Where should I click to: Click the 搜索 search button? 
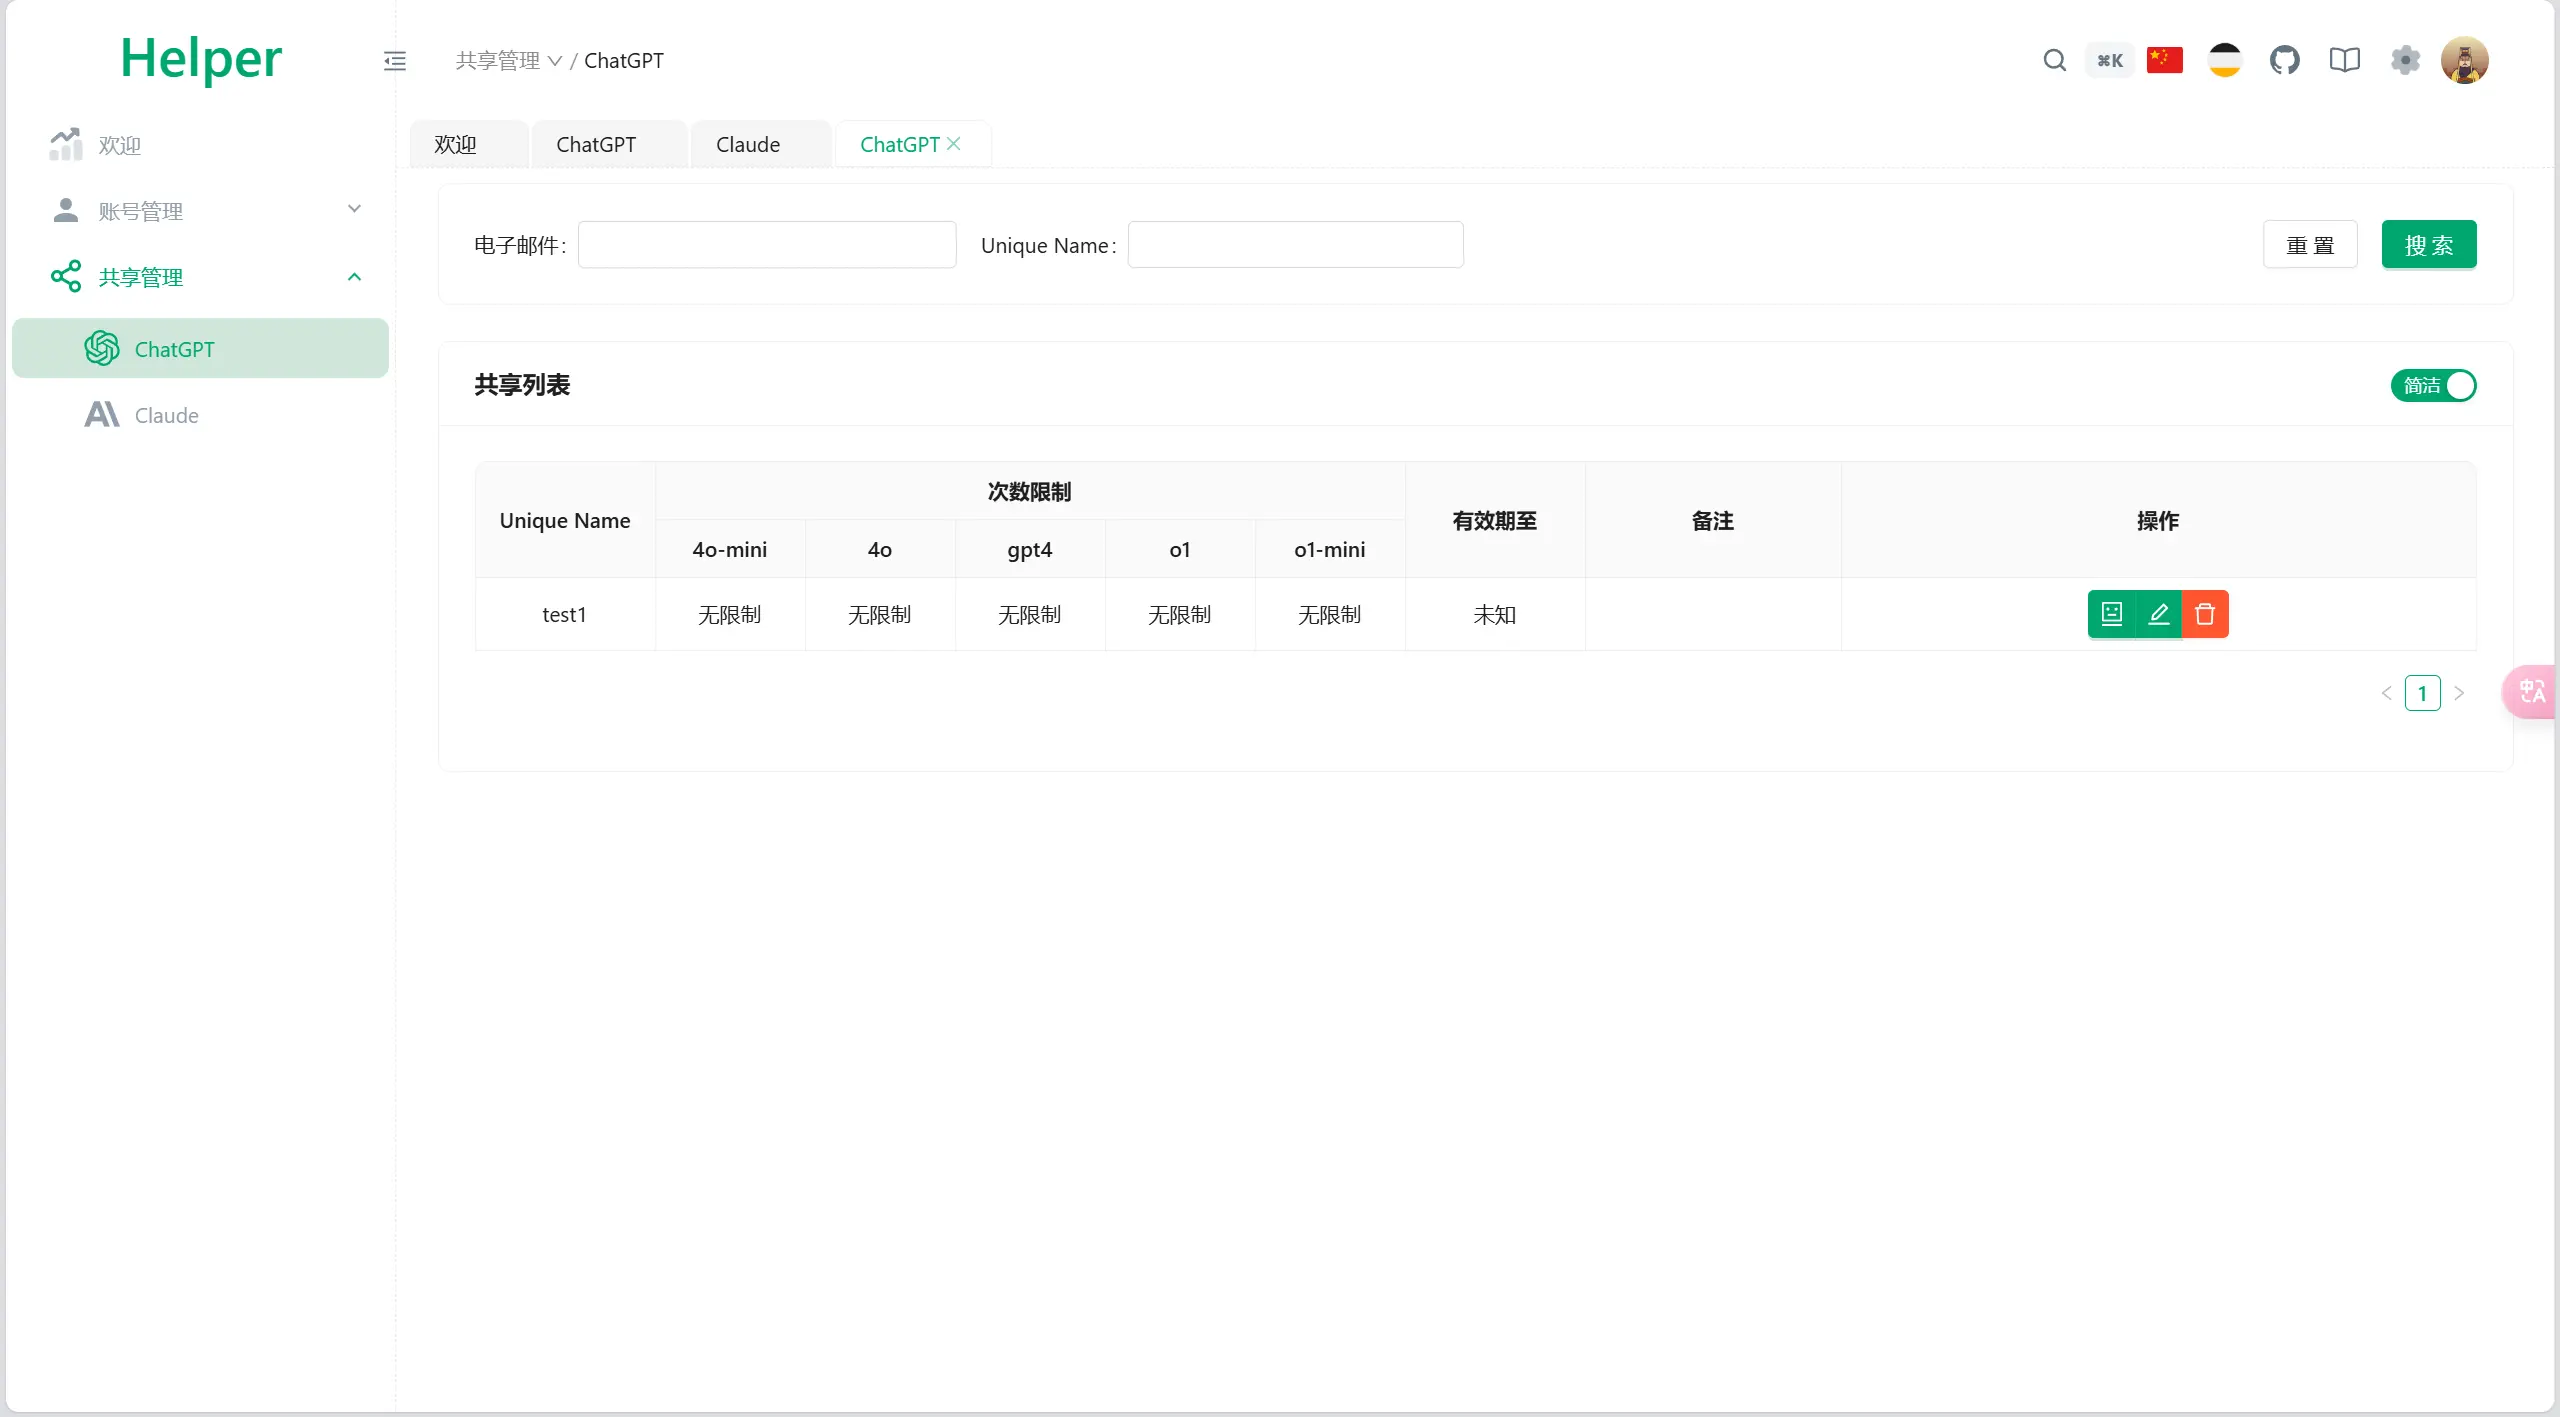2427,244
